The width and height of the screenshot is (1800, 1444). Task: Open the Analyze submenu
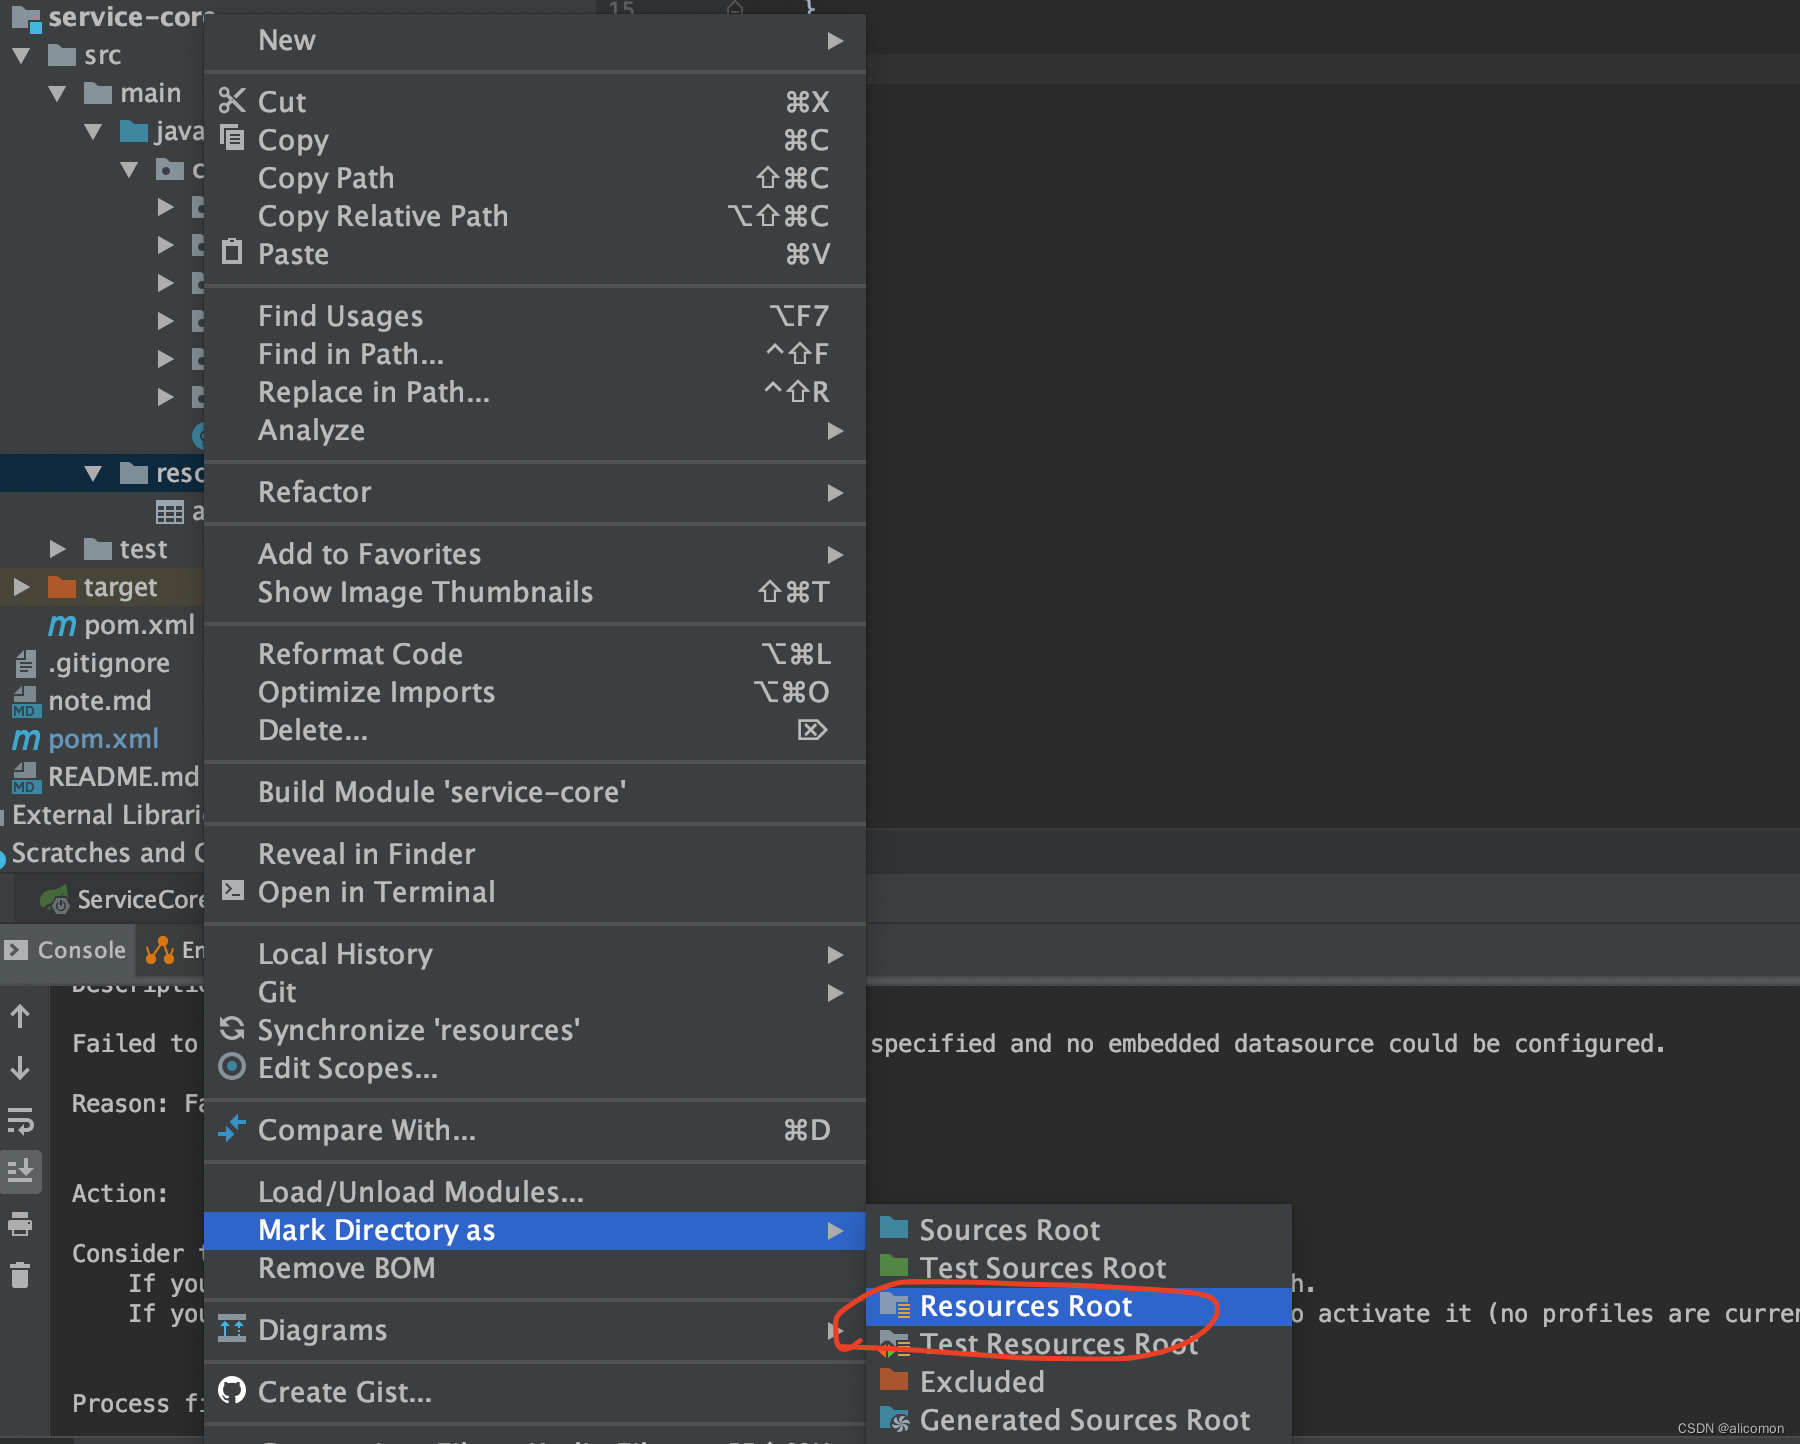(535, 430)
